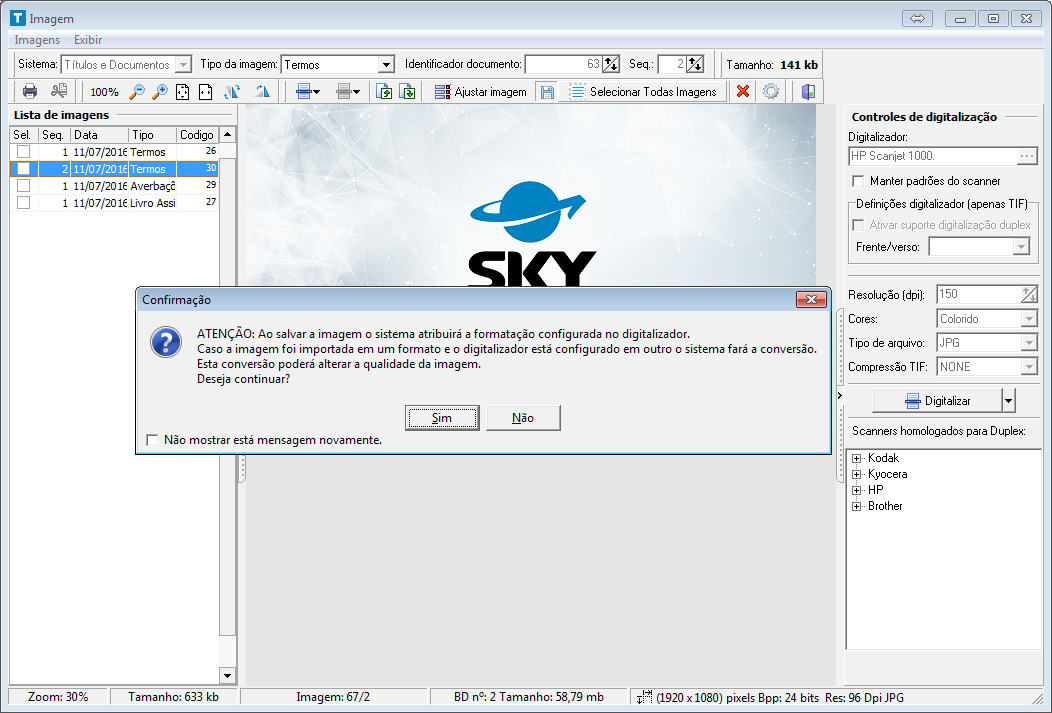The width and height of the screenshot is (1052, 713).
Task: Click the blue question mark icon in dialog
Action: click(166, 342)
